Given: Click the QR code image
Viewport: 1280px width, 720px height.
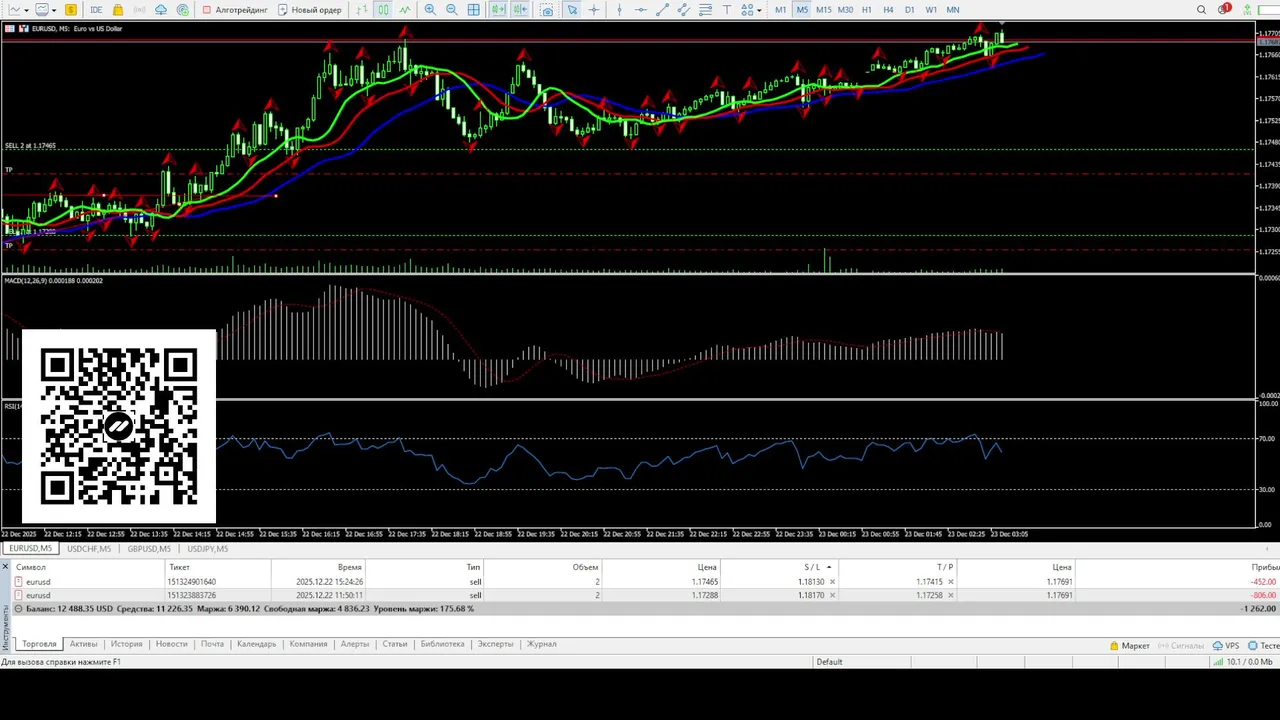Looking at the screenshot, I should point(119,427).
